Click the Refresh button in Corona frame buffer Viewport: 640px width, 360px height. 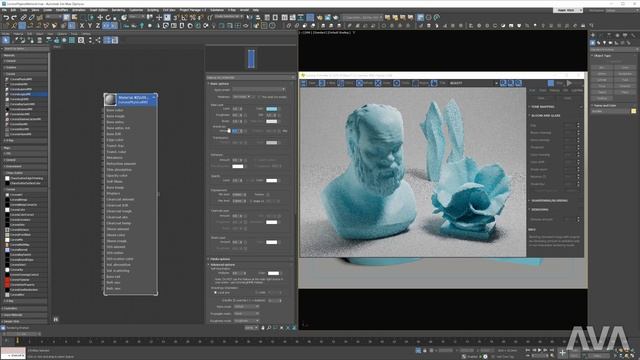(359, 83)
